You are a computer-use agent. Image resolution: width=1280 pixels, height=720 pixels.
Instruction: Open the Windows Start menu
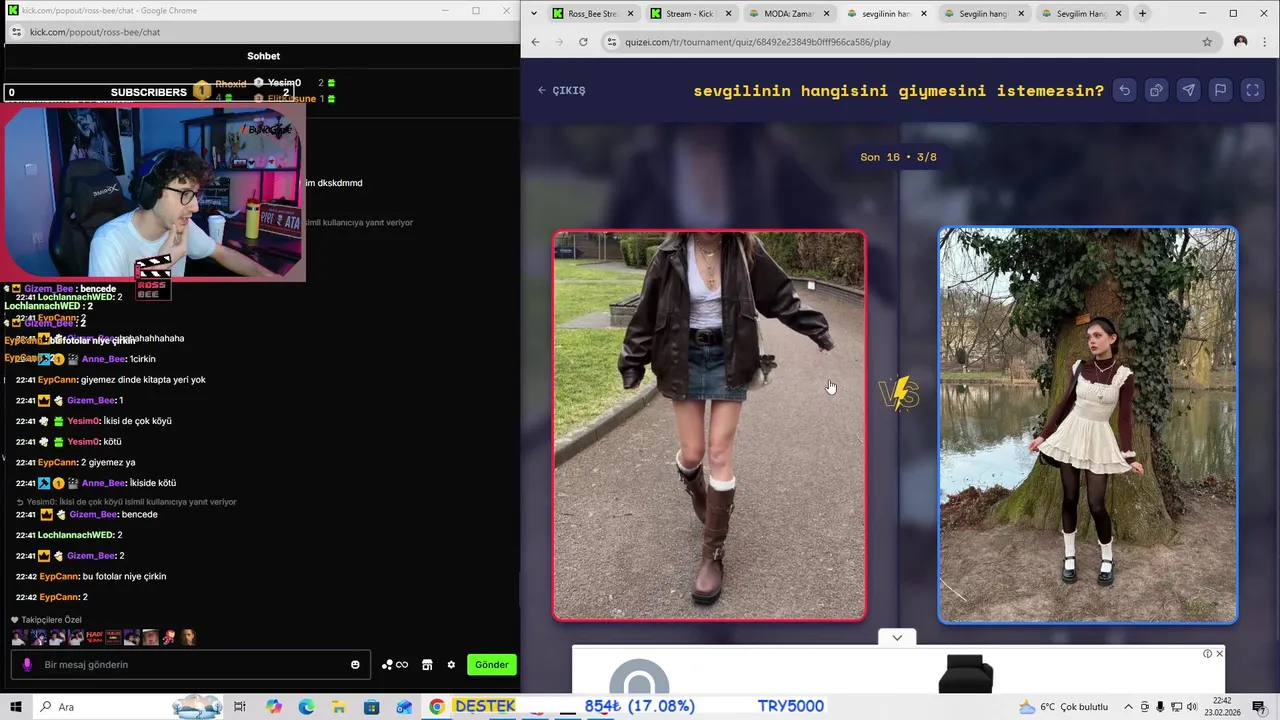(16, 707)
